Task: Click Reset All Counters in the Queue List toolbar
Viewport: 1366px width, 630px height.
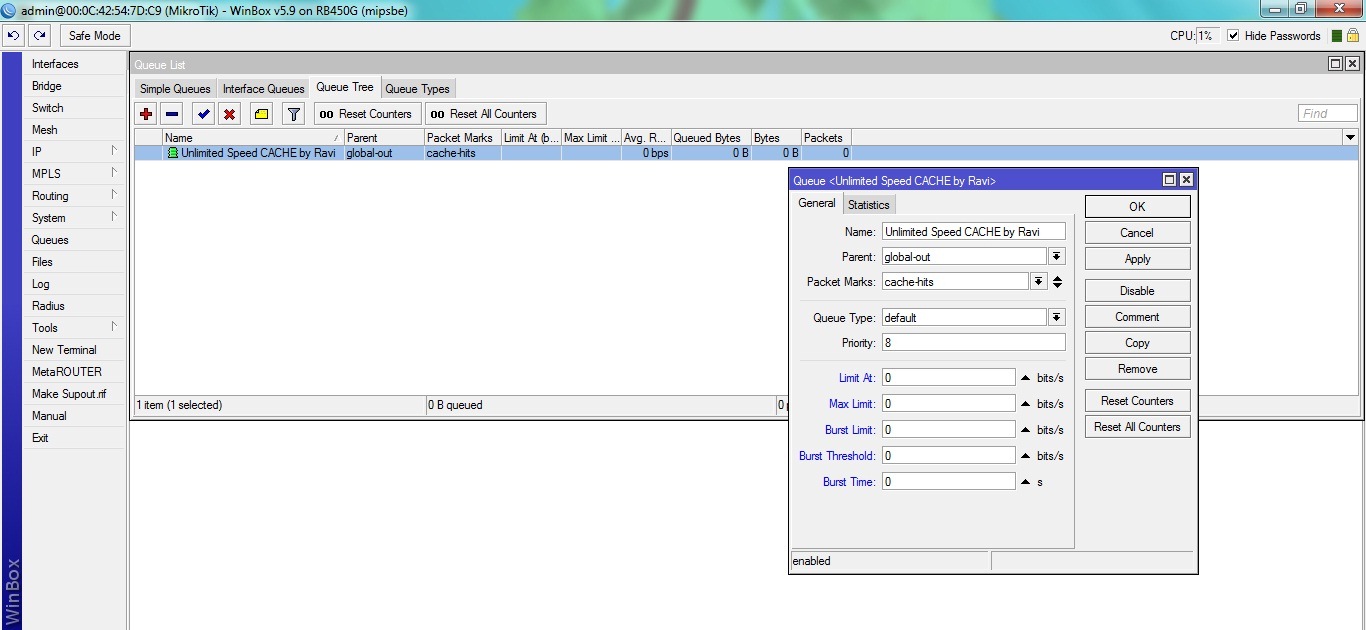Action: point(484,114)
